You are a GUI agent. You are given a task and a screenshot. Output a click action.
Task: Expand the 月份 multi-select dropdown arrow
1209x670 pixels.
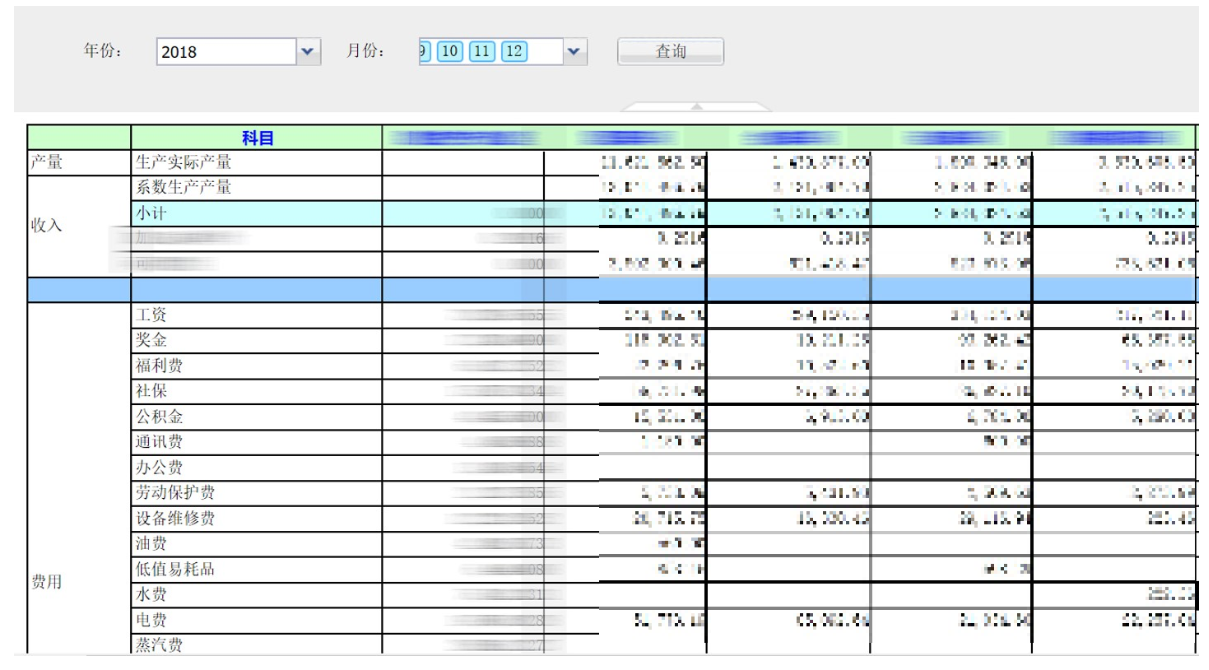(574, 51)
